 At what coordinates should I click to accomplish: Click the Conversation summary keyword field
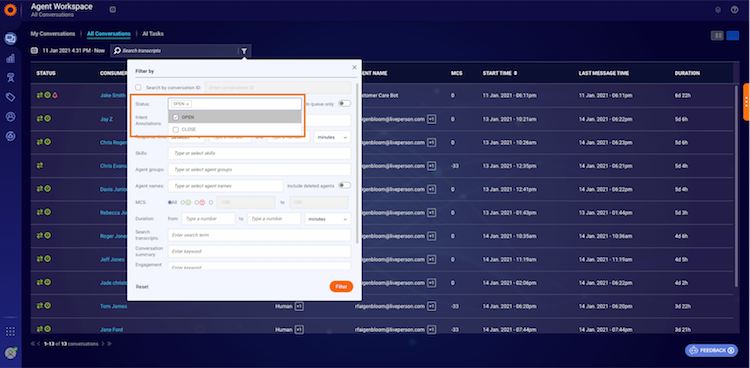pyautogui.click(x=259, y=251)
